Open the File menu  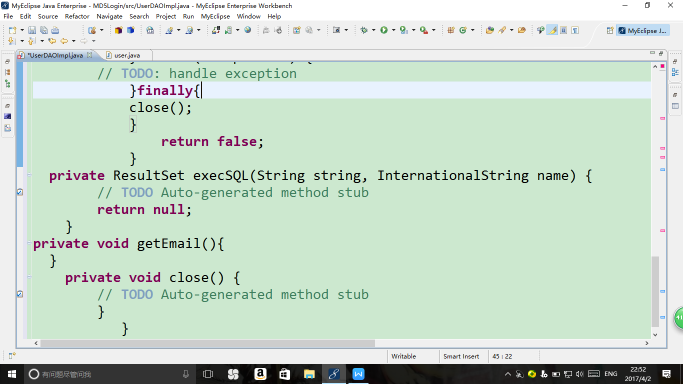click(8, 17)
